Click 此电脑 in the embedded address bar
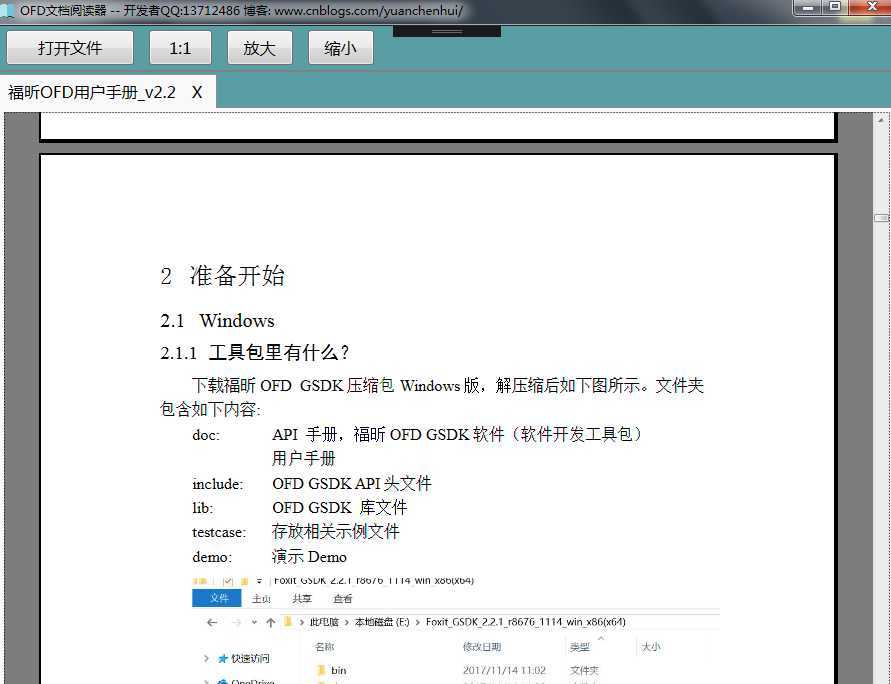The width and height of the screenshot is (891, 684). pyautogui.click(x=324, y=622)
